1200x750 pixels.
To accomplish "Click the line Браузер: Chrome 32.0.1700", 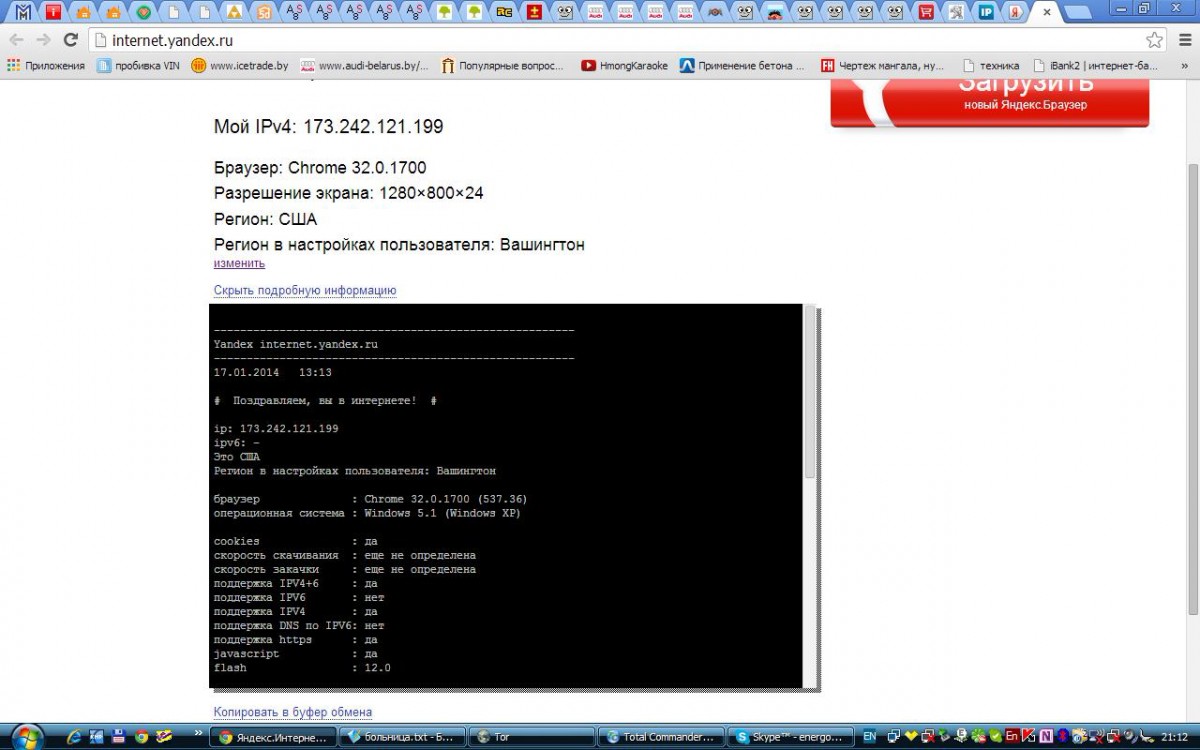I will [x=319, y=168].
